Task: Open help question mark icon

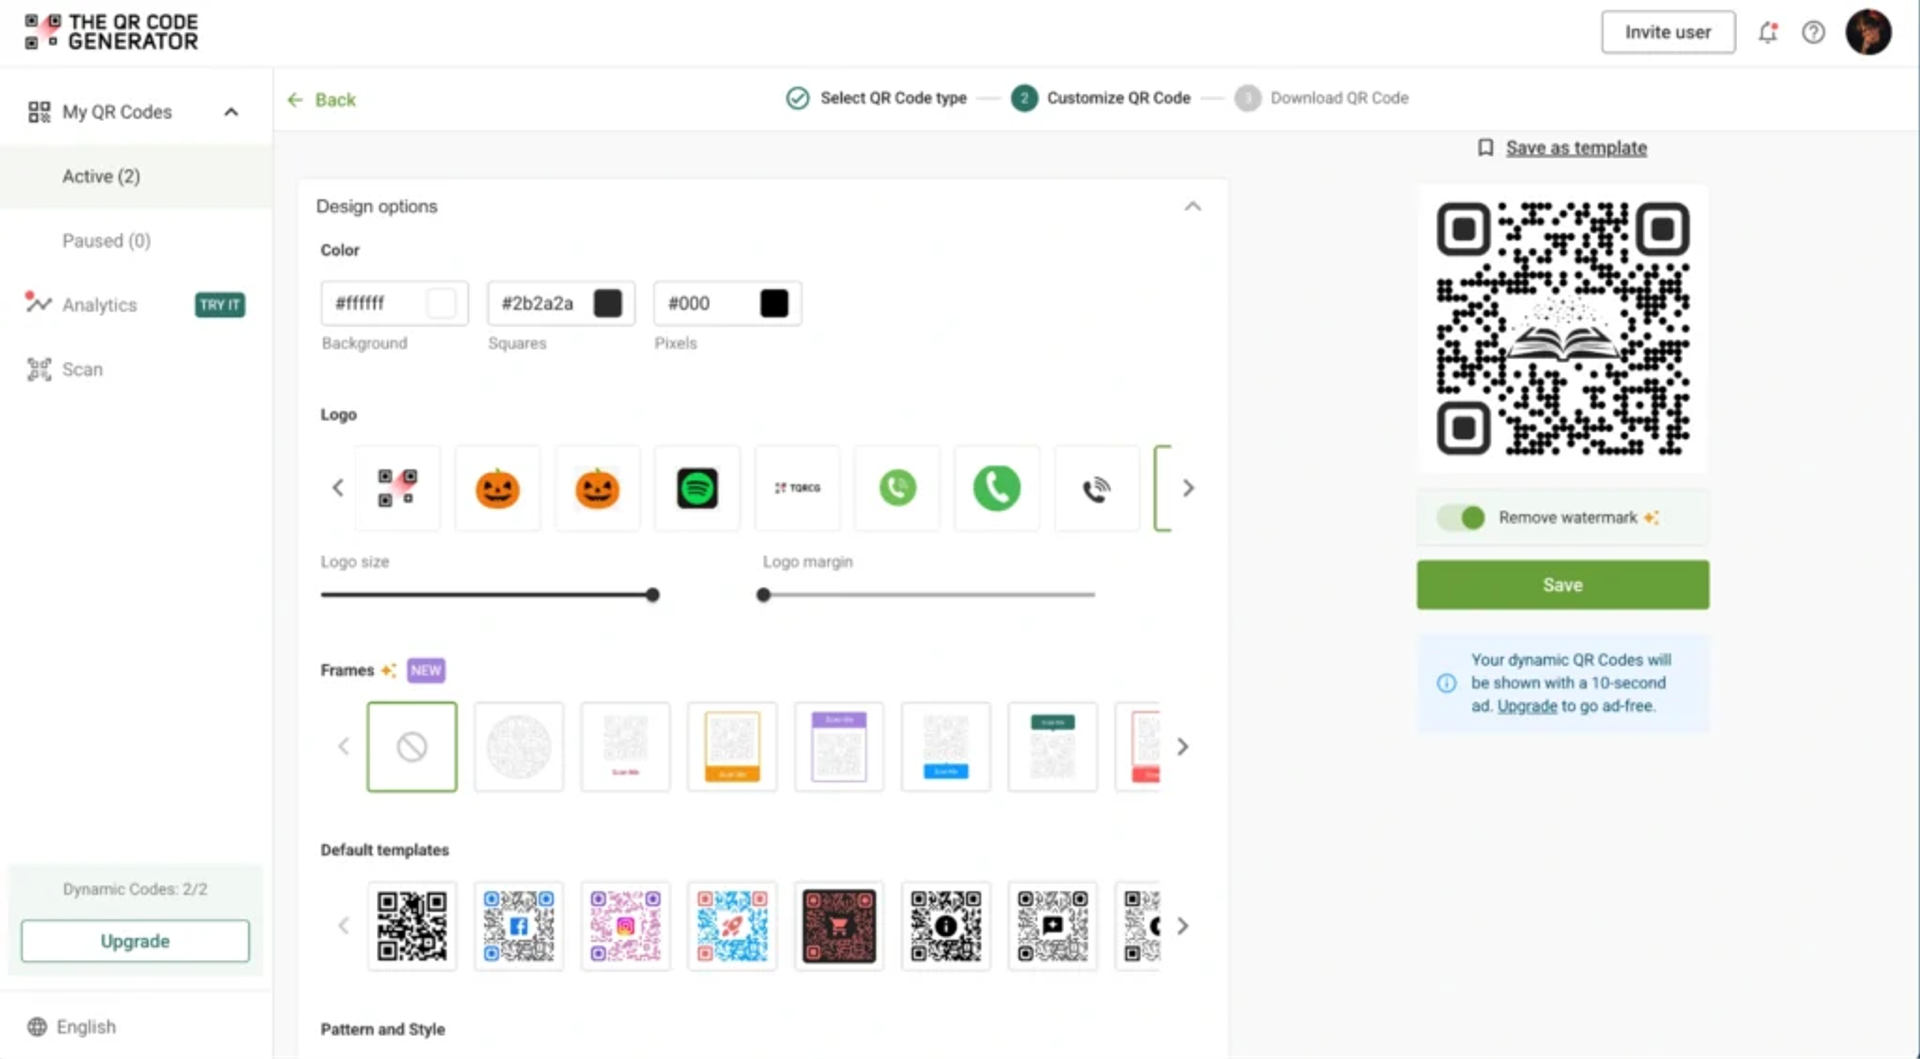Action: [x=1813, y=32]
